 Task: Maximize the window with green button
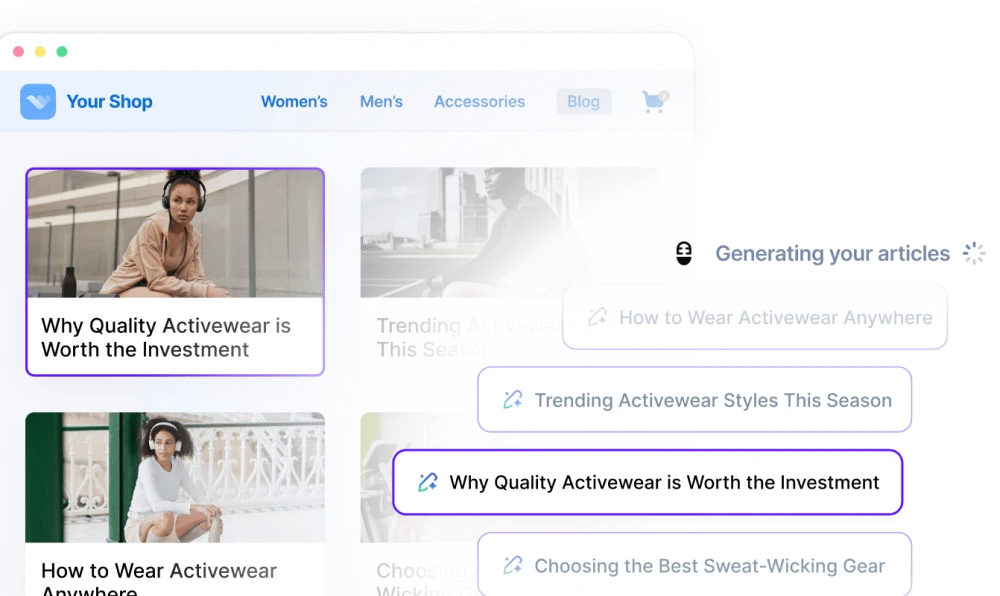click(x=62, y=52)
